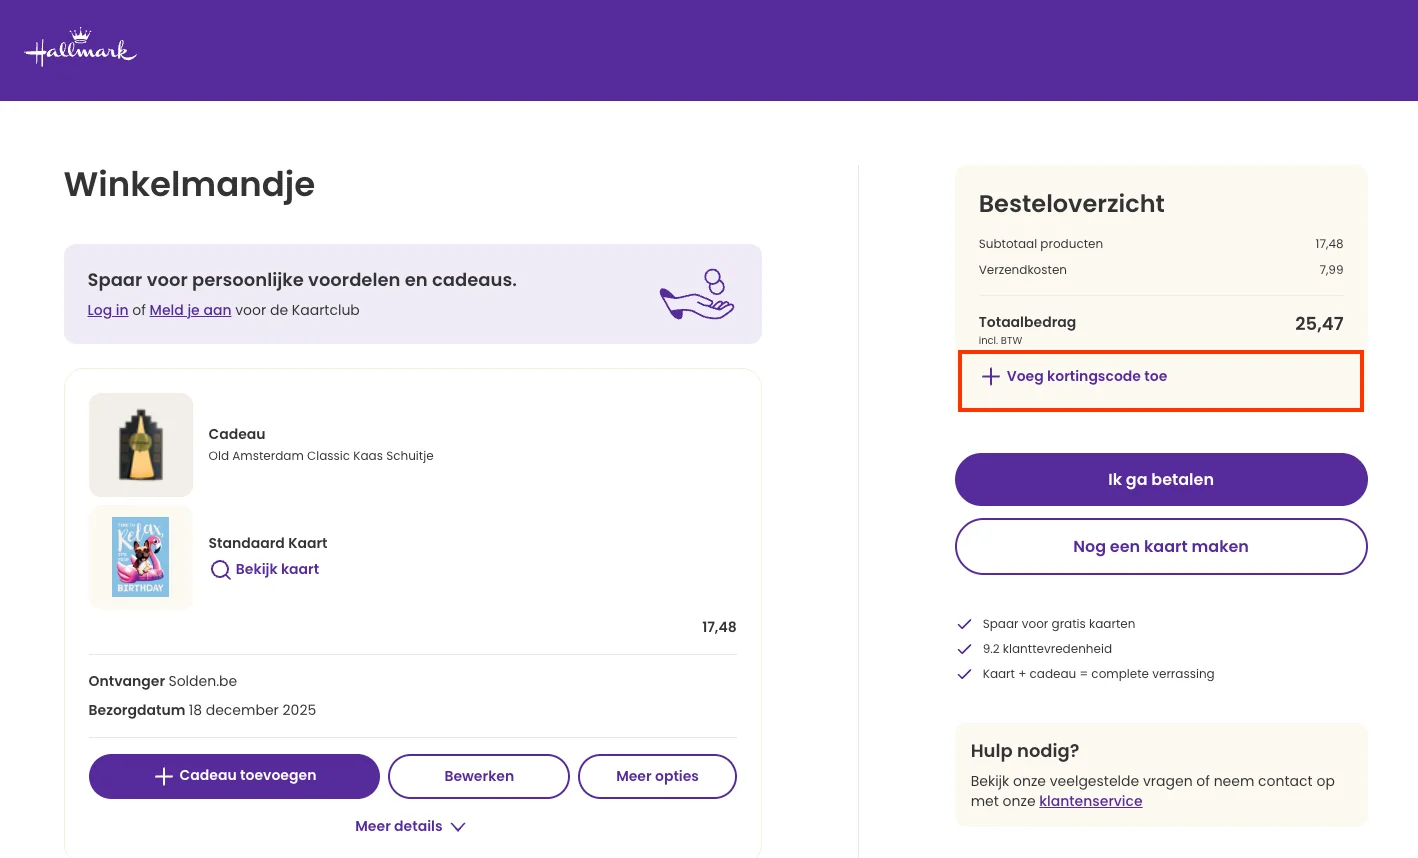Click the plus icon on Voeg kortingscode toe

tap(990, 377)
